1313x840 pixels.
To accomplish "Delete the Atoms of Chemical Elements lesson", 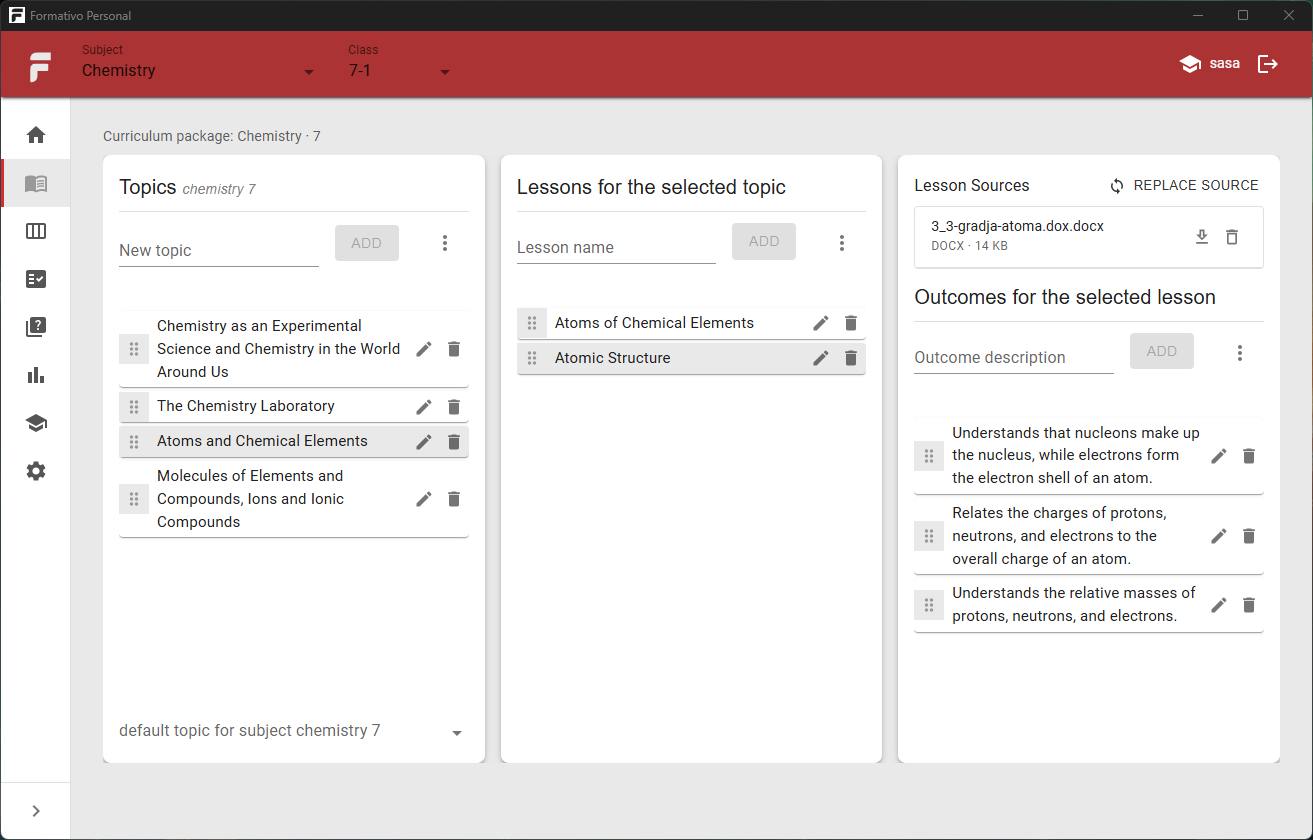I will coord(851,323).
